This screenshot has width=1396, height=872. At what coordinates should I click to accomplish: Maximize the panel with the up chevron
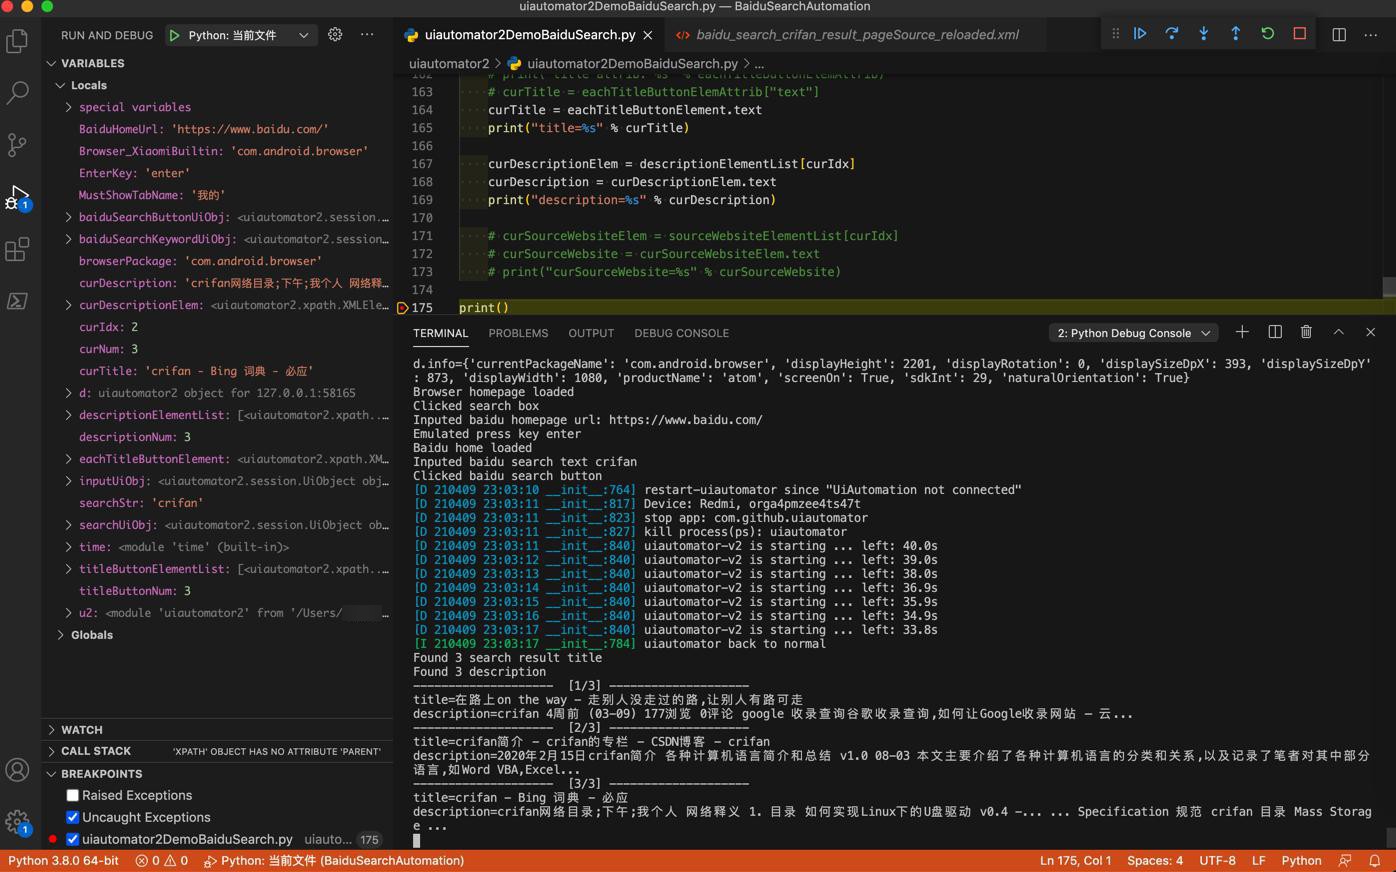click(1339, 332)
